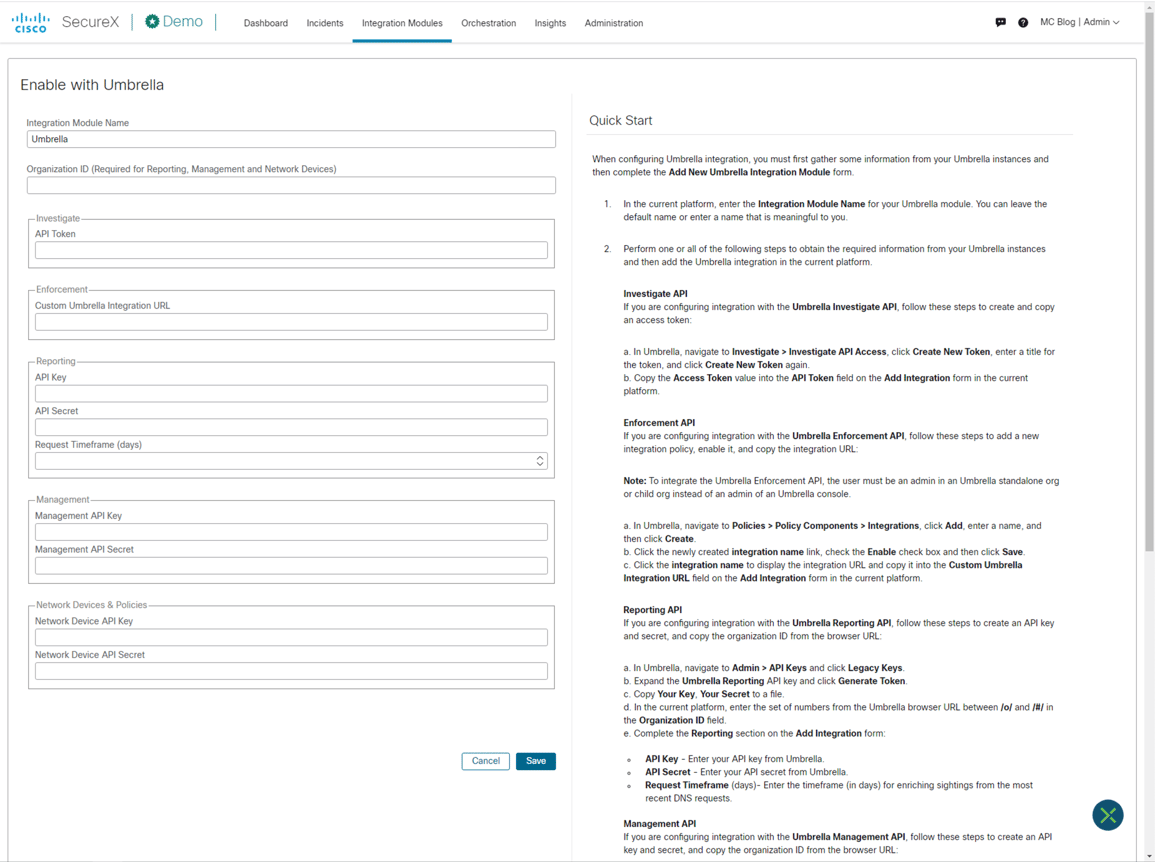Click the Quick Start heading
Viewport: 1155px width, 862px height.
(620, 120)
